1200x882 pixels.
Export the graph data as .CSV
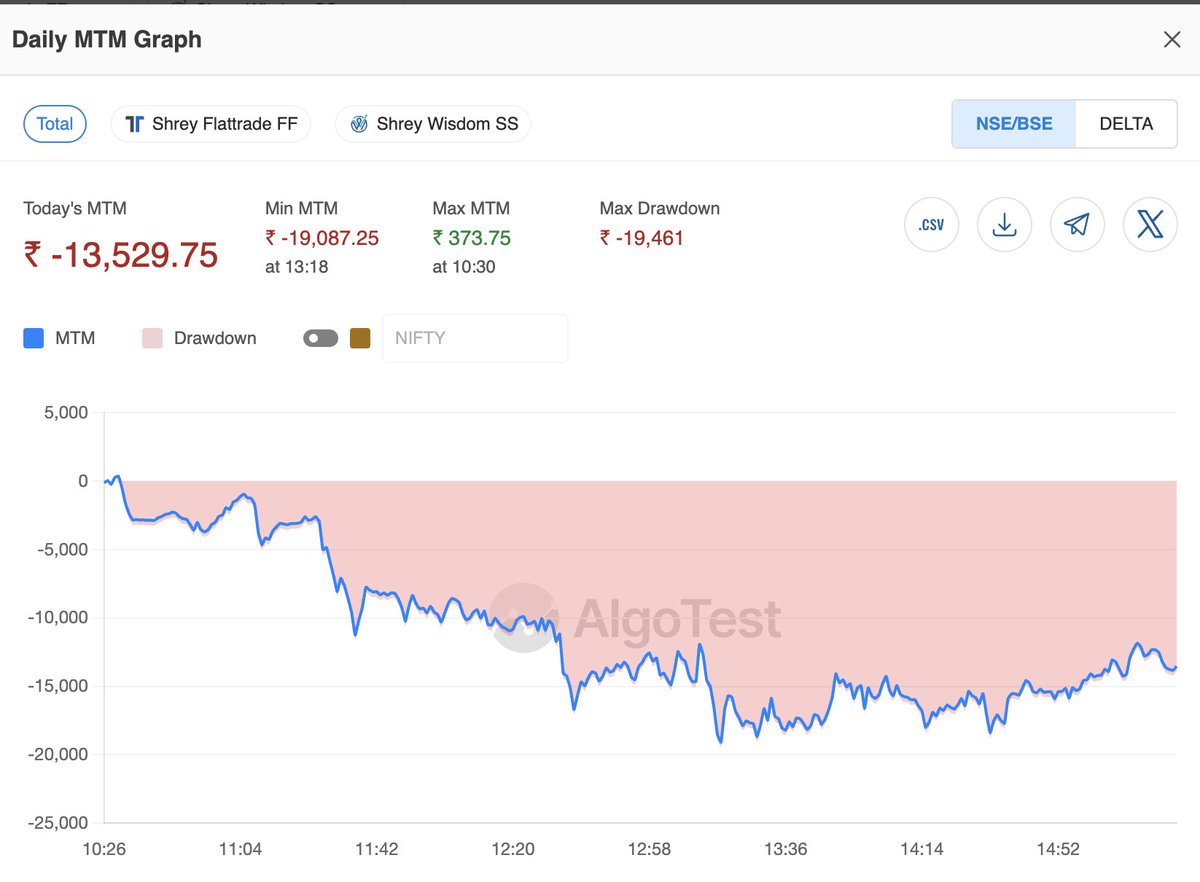(931, 225)
